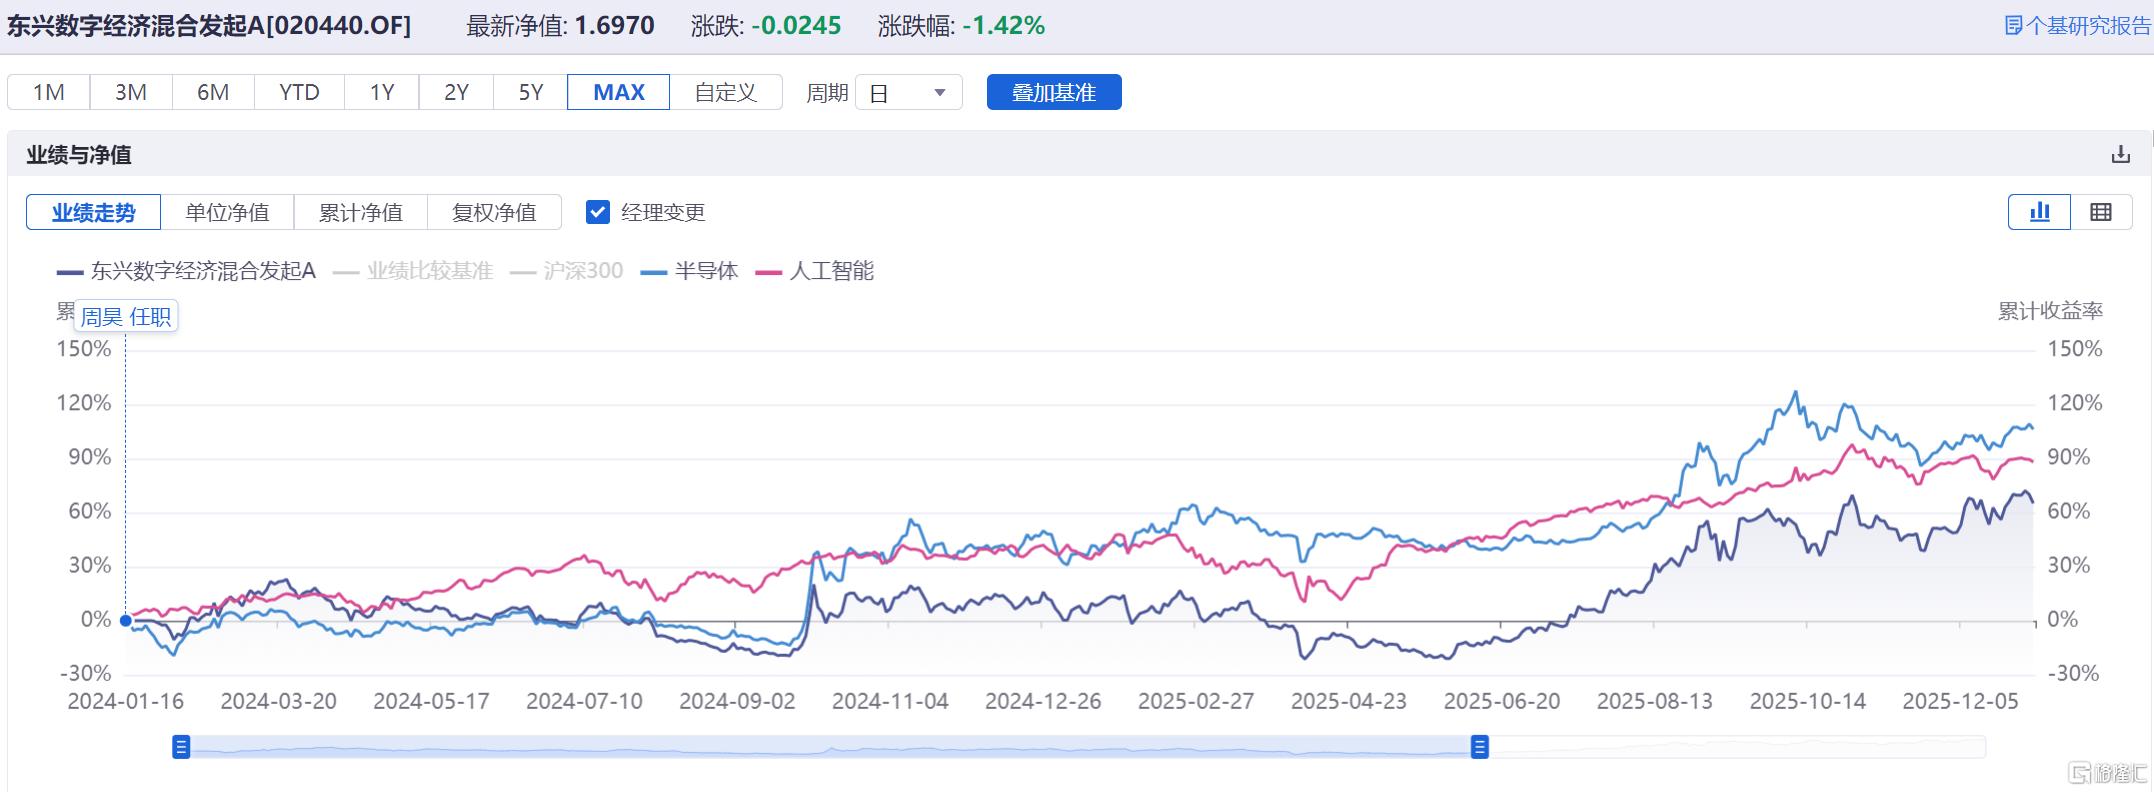This screenshot has width=2154, height=792.
Task: Click the blue start point on chart
Action: pyautogui.click(x=126, y=621)
